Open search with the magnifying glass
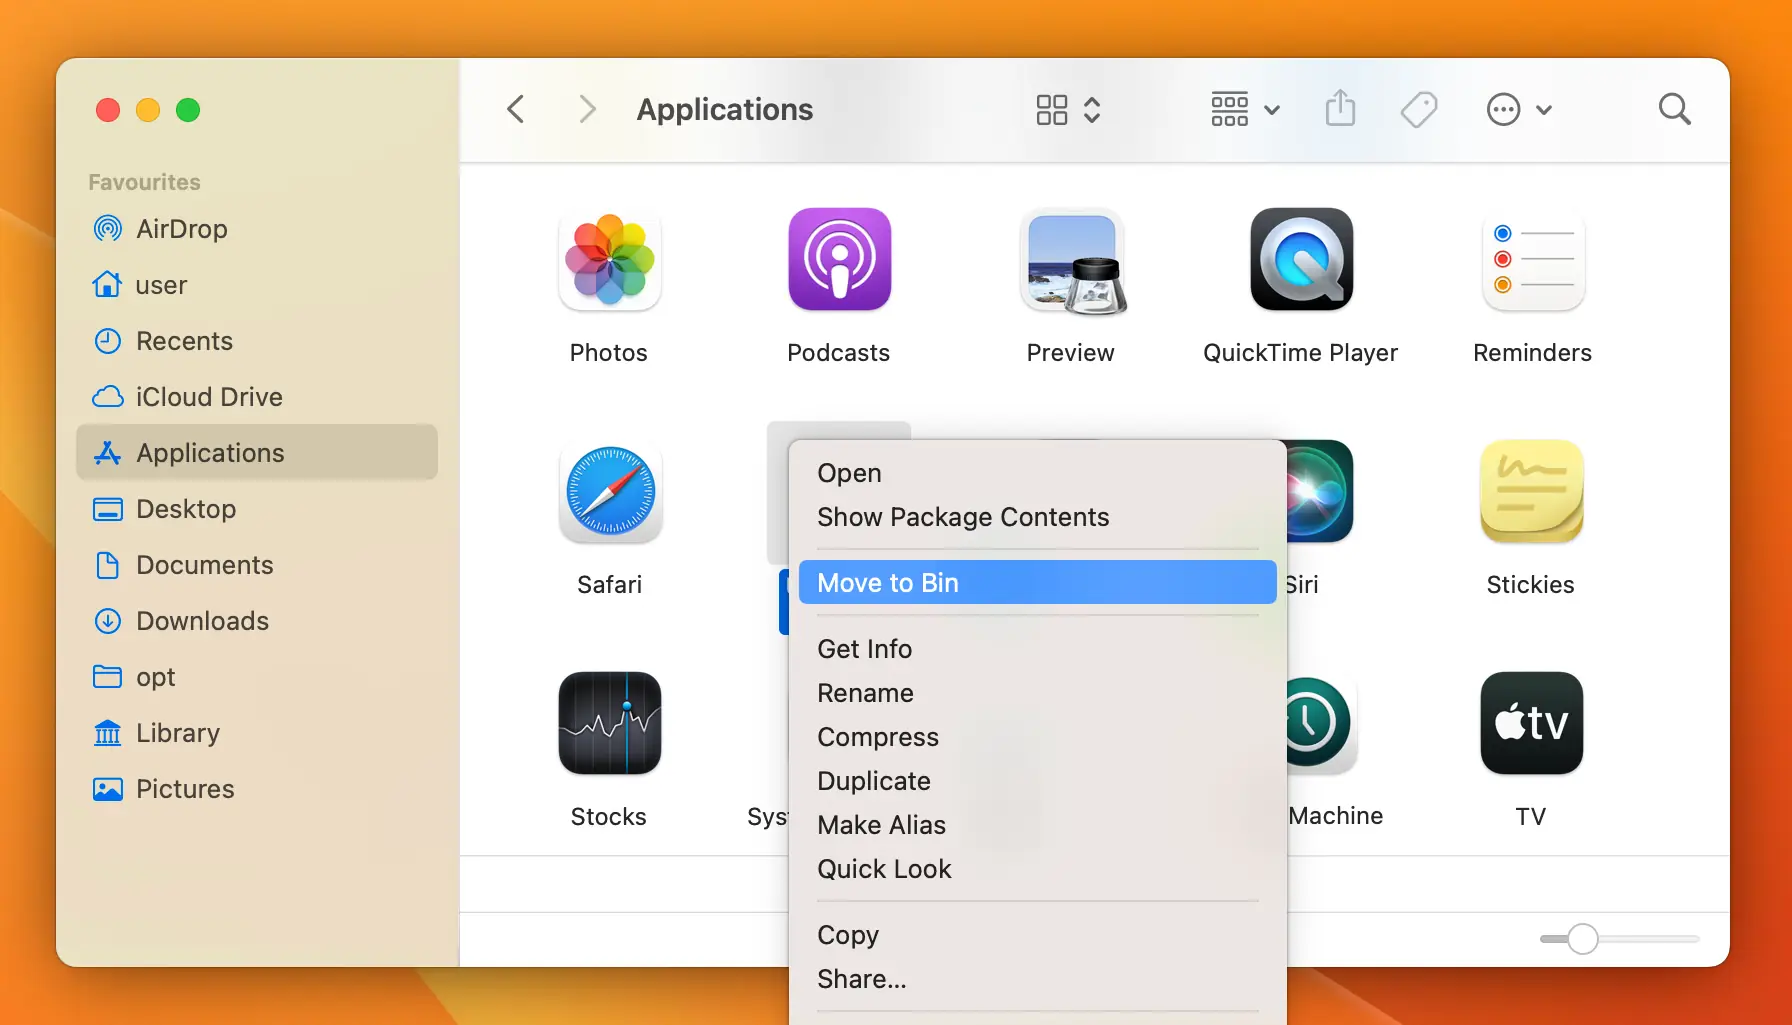Screen dimensions: 1792x1025 click(x=1674, y=109)
